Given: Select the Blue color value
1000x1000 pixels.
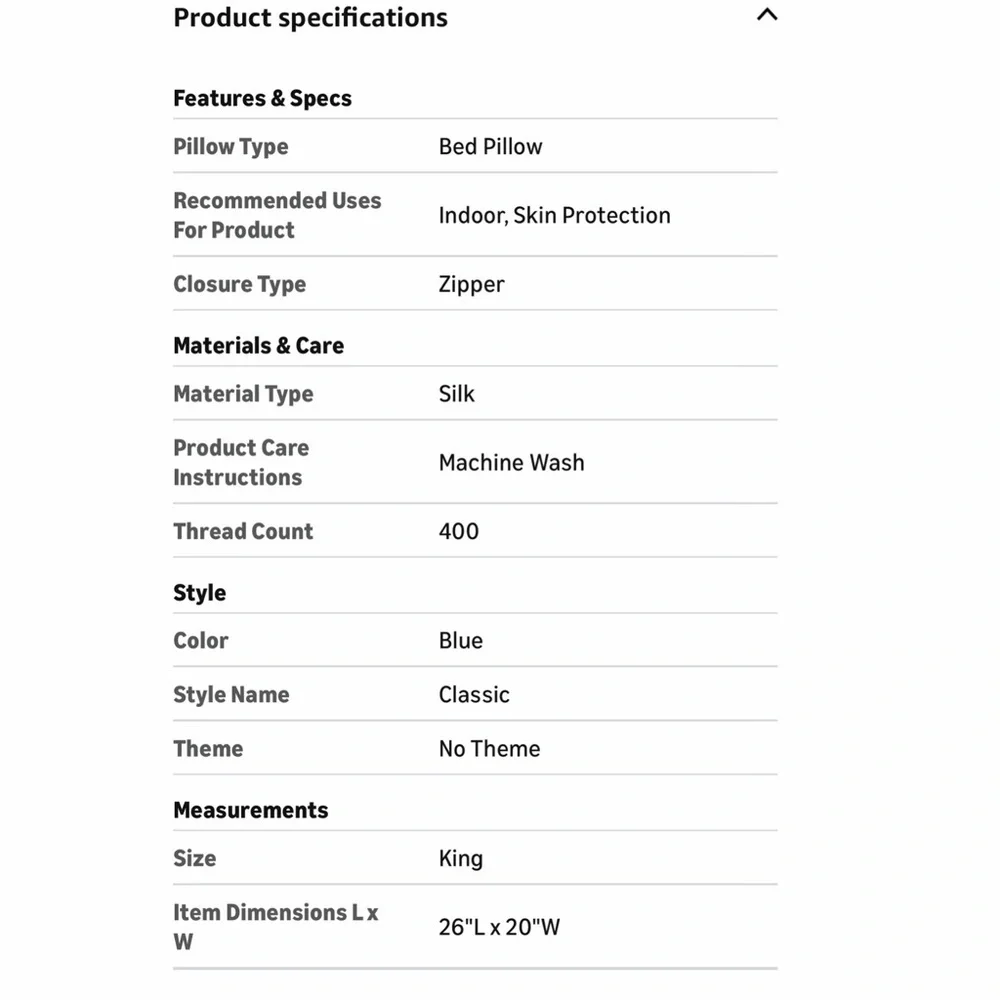Looking at the screenshot, I should (460, 641).
